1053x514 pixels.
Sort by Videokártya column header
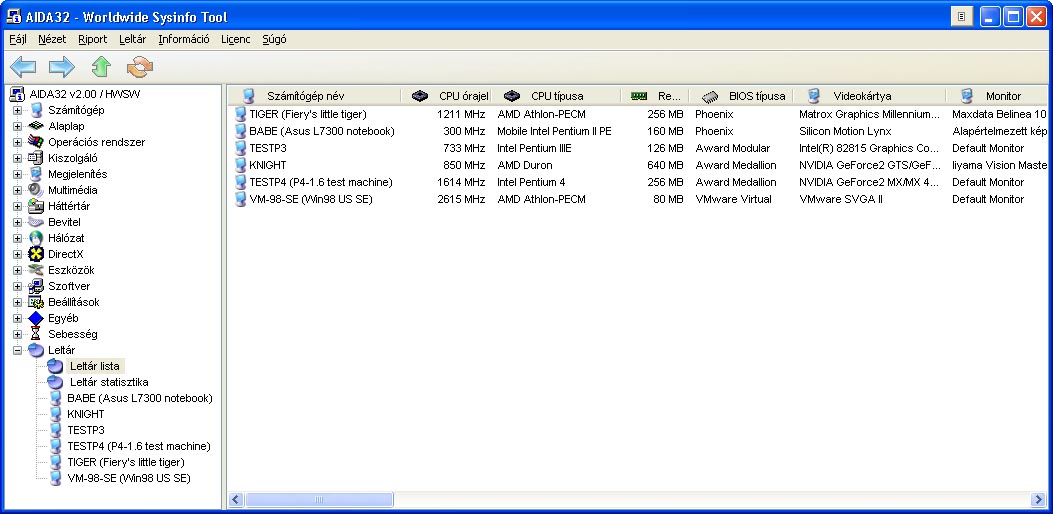(869, 96)
